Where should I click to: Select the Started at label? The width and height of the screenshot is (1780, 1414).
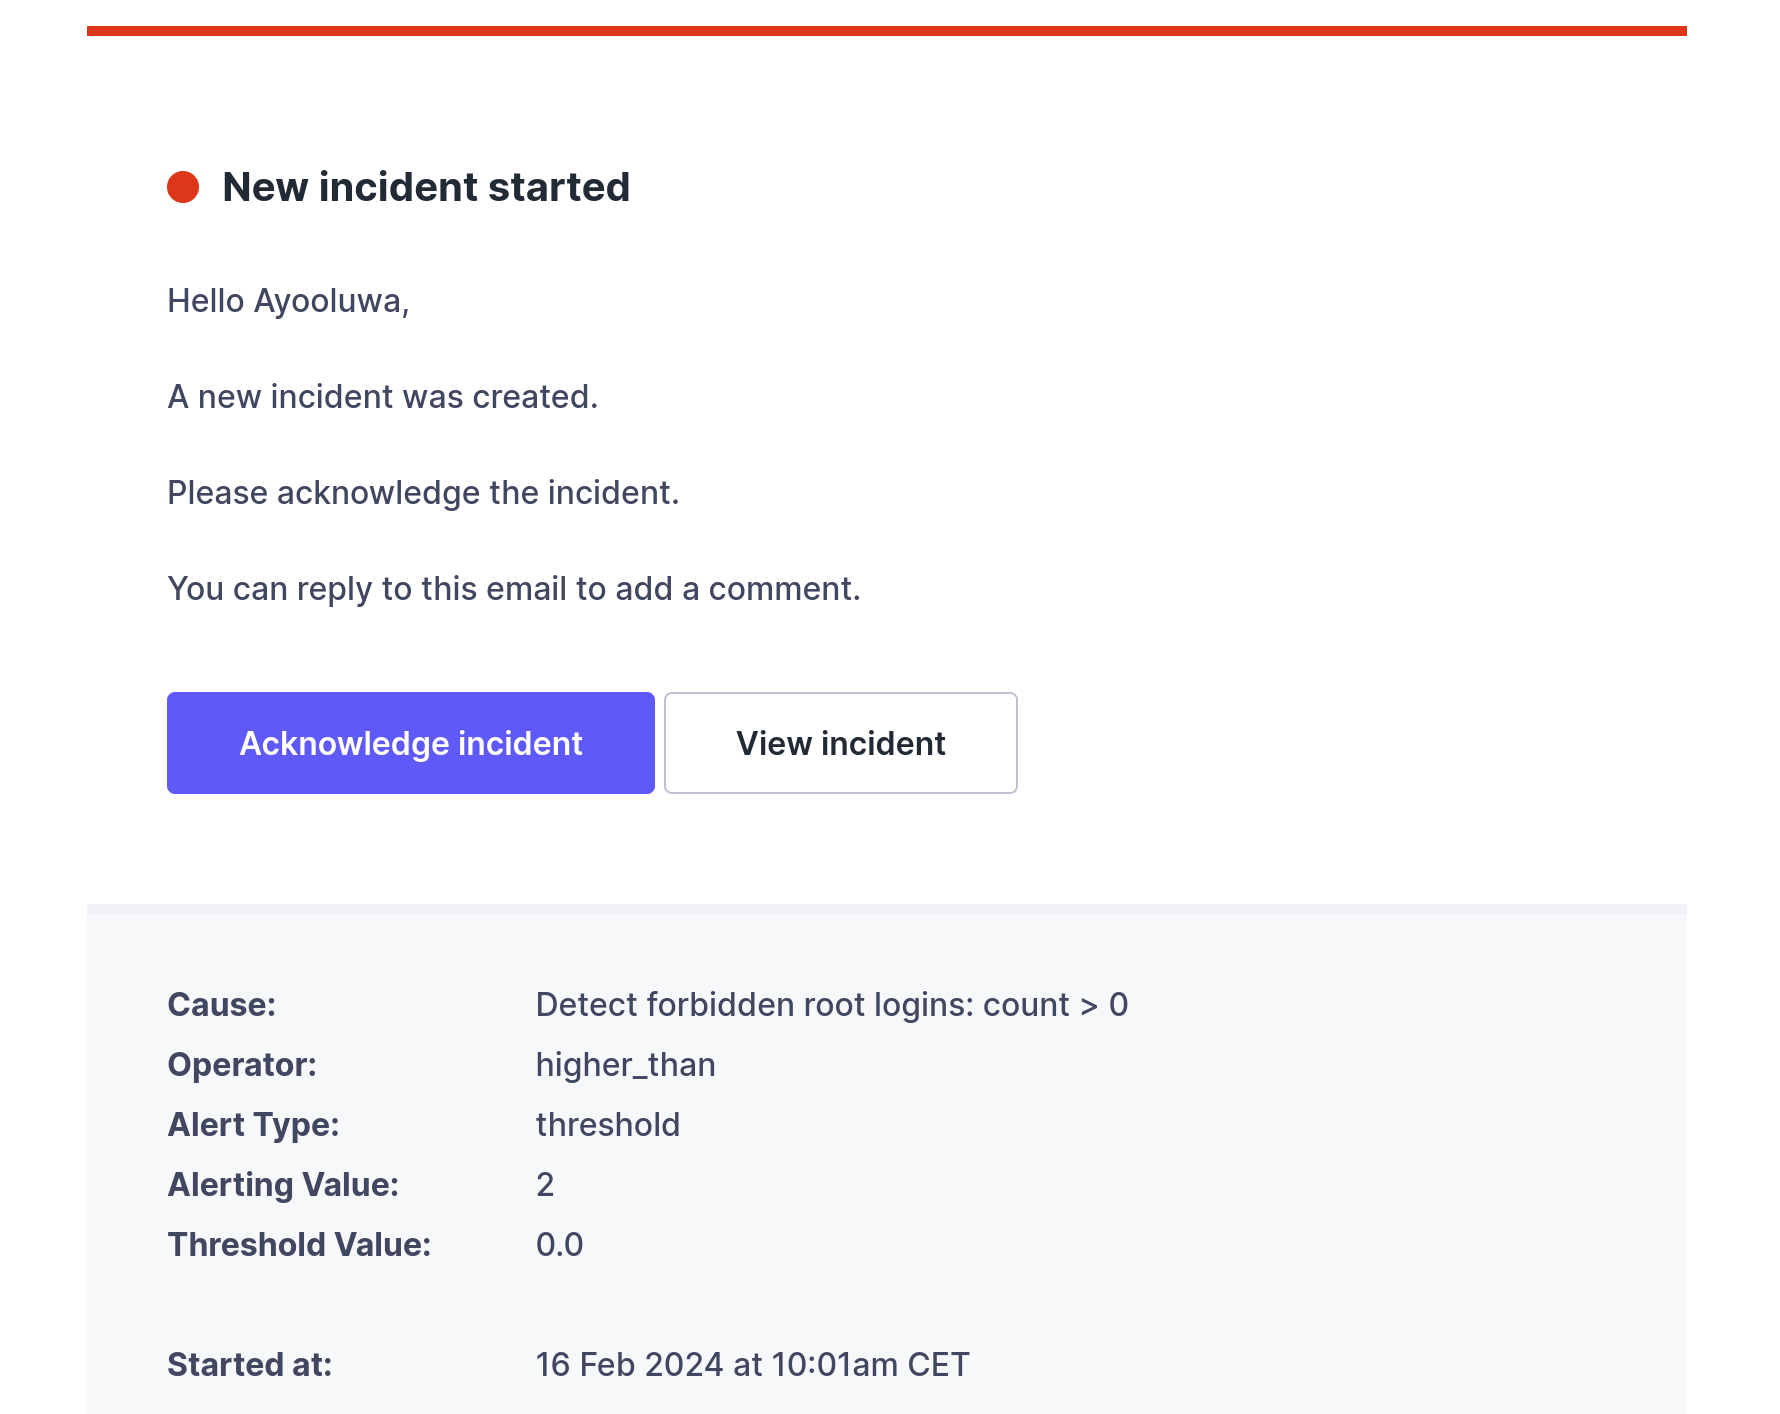[x=250, y=1365]
